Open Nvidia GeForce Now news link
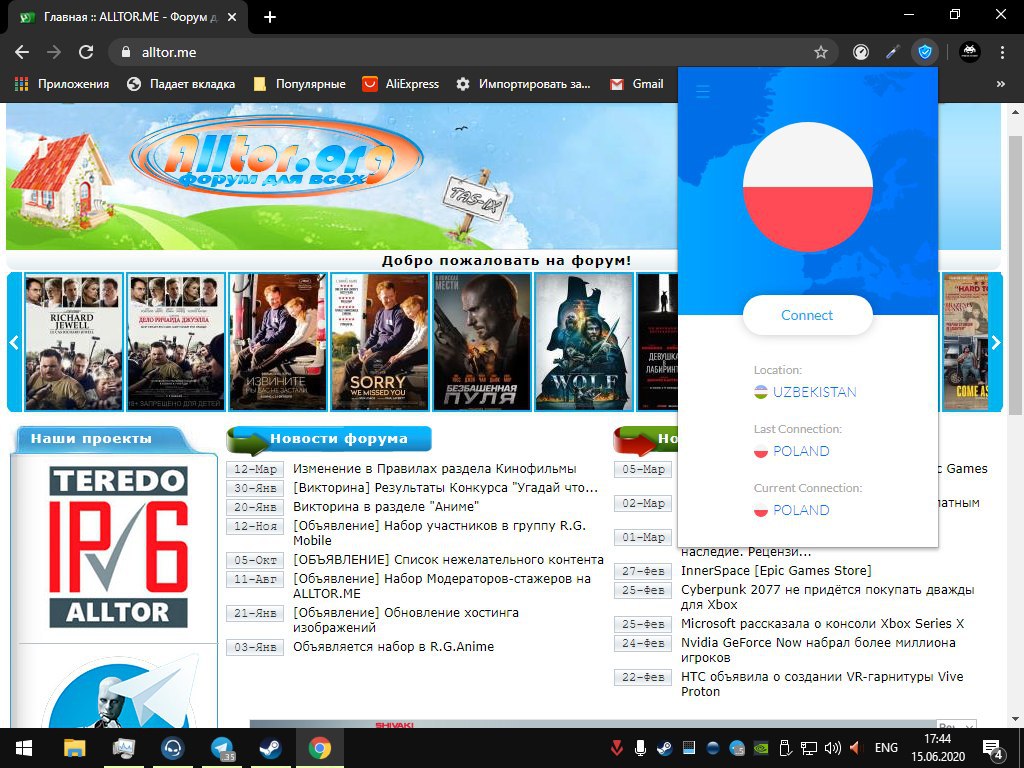 [x=818, y=650]
